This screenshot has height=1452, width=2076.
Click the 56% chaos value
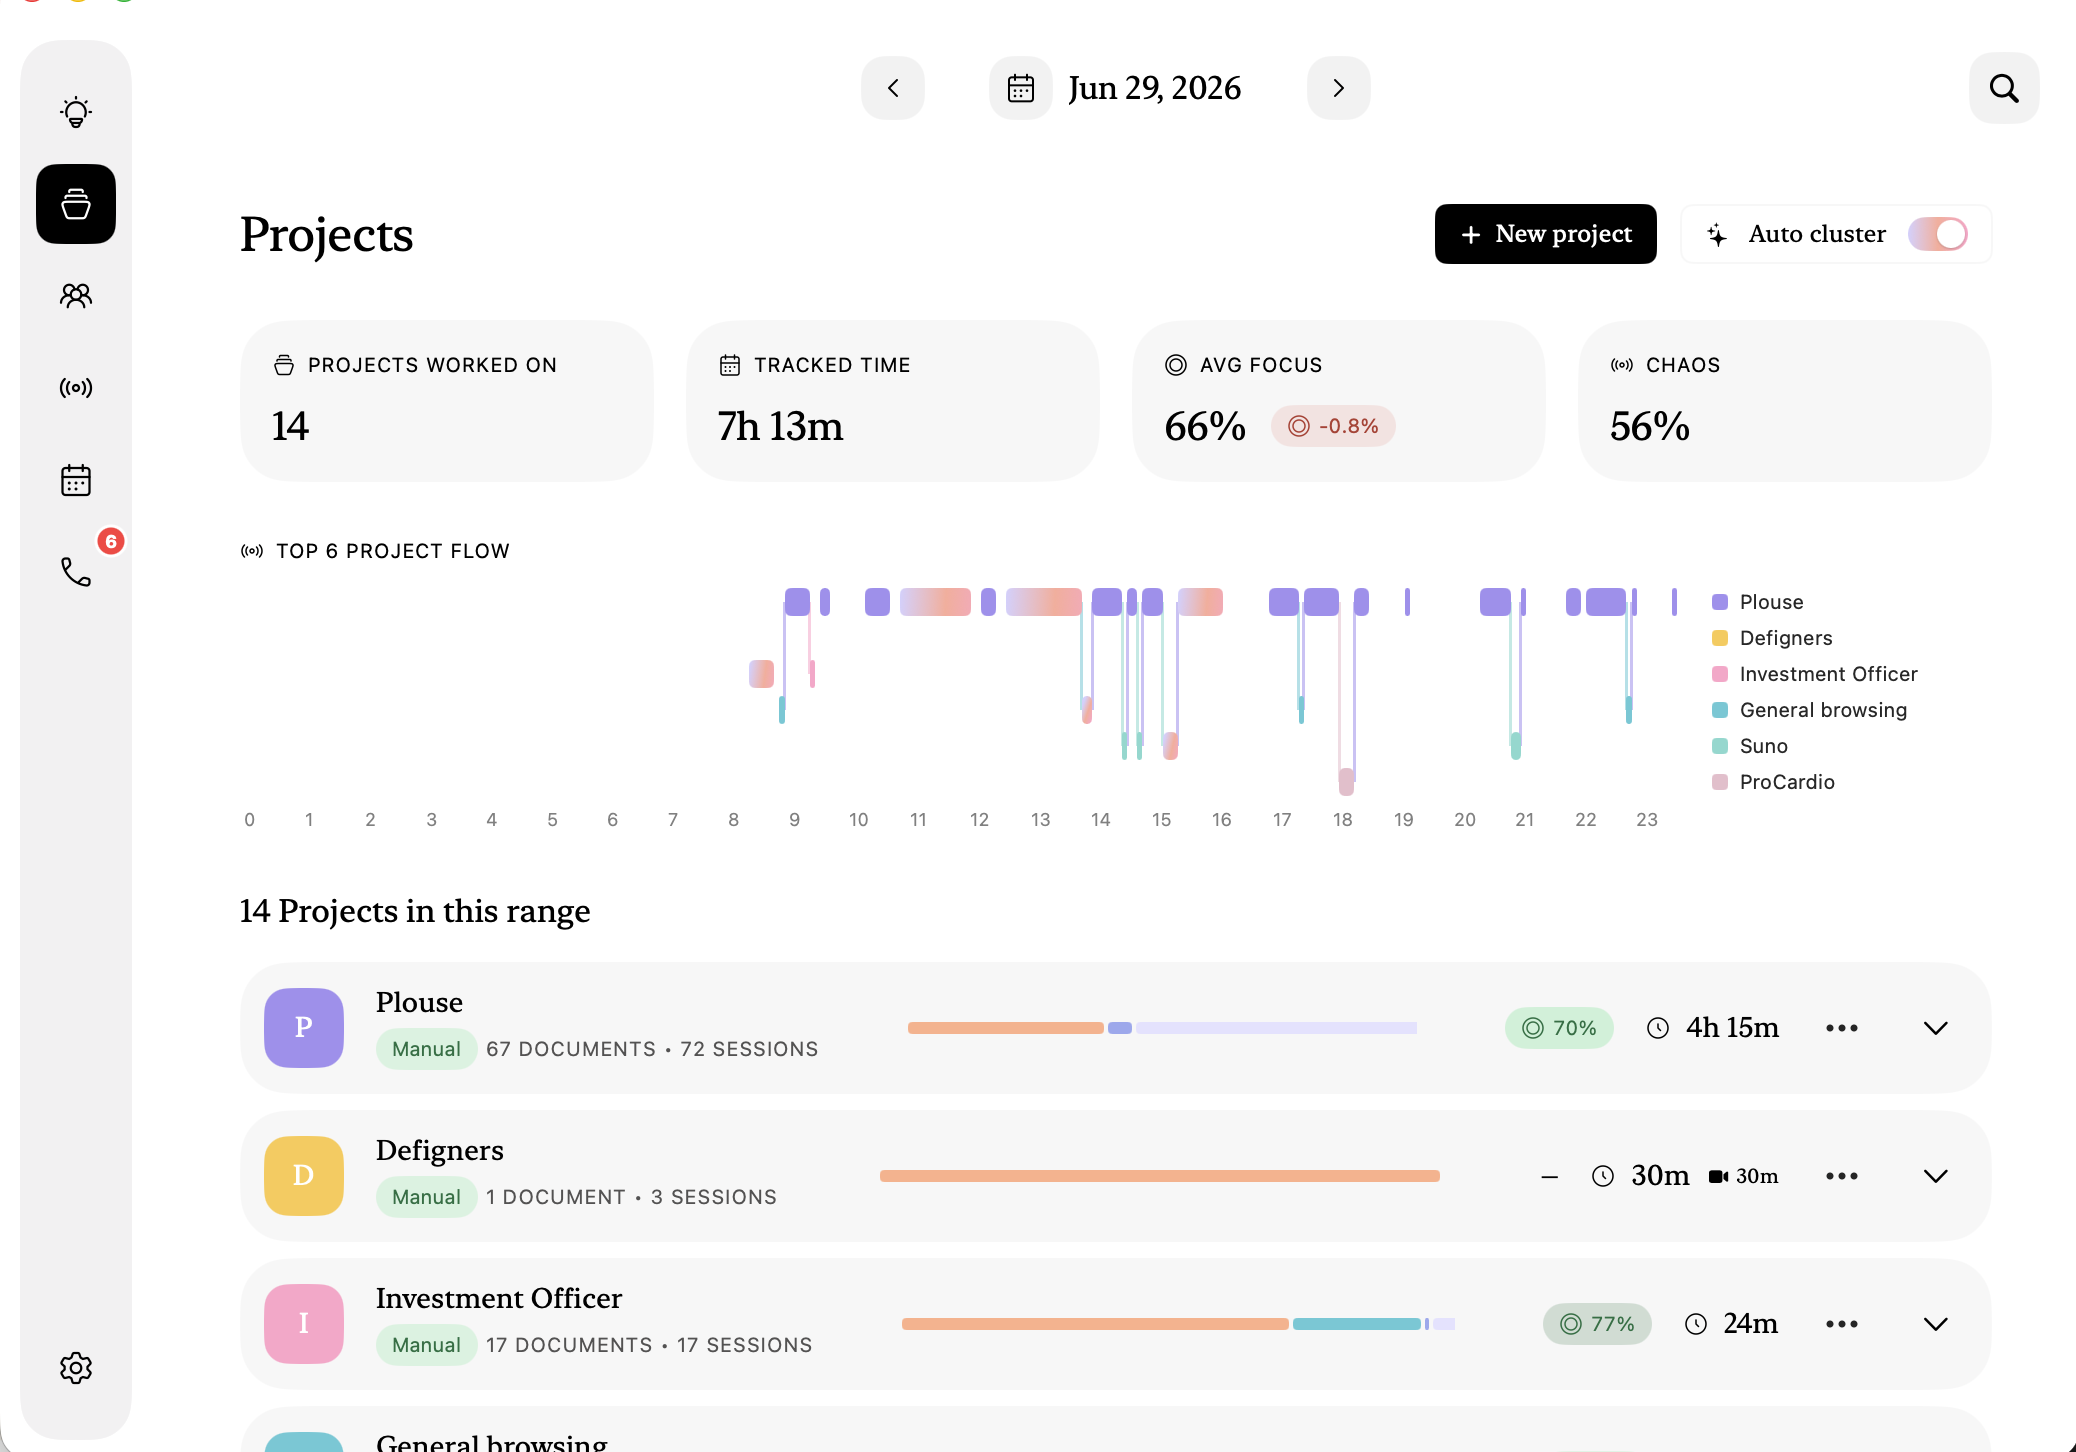click(1650, 426)
